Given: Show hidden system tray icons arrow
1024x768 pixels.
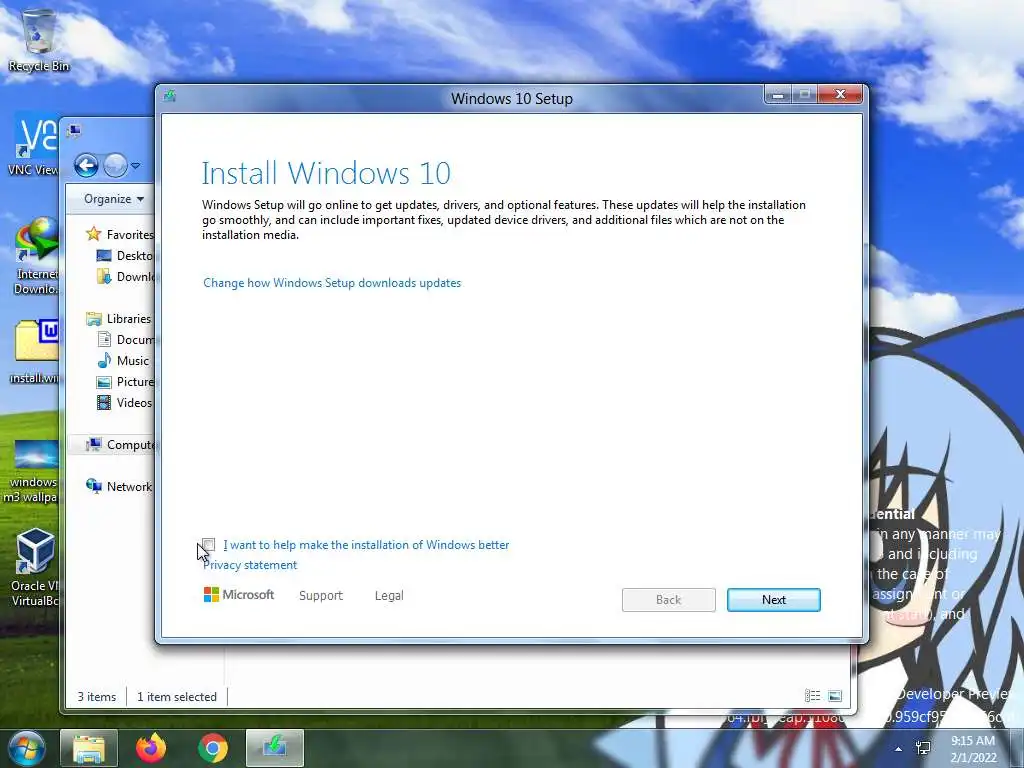Looking at the screenshot, I should 899,749.
